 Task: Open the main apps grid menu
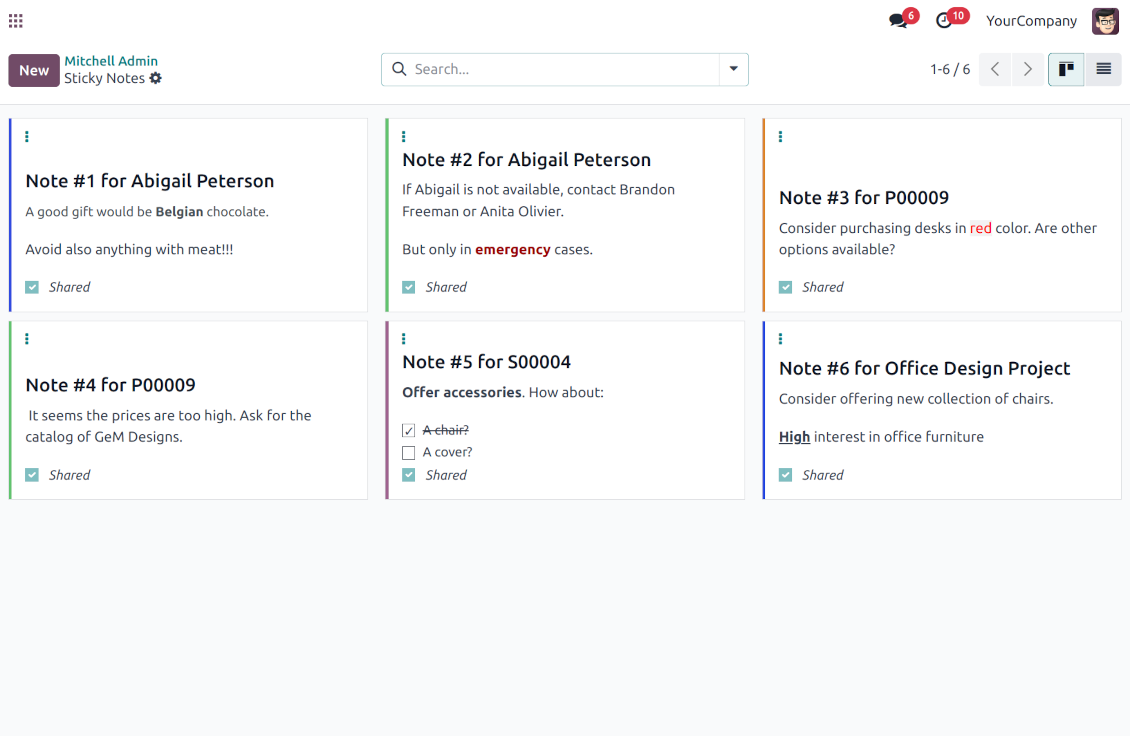click(15, 21)
